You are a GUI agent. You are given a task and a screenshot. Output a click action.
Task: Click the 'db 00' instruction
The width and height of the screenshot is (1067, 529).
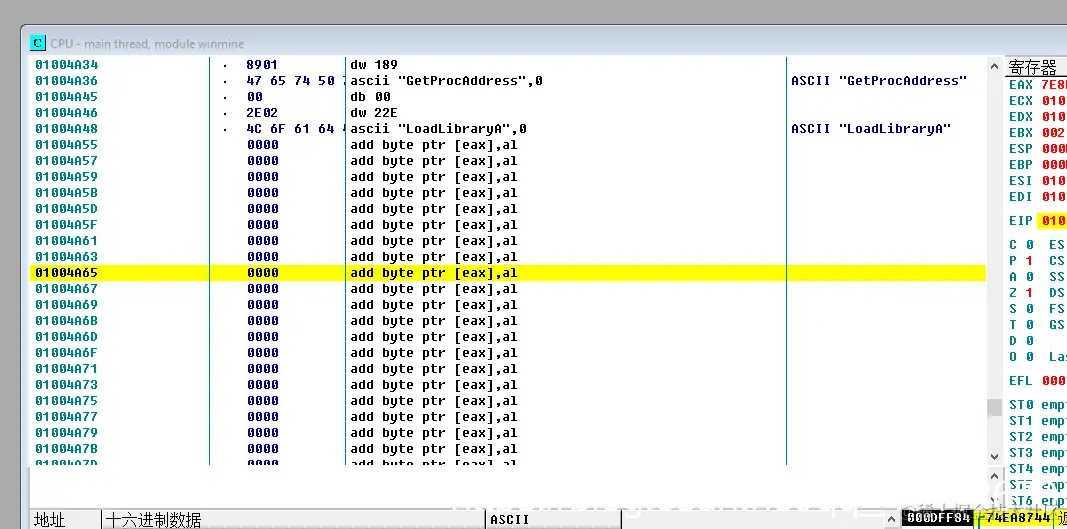pos(370,97)
